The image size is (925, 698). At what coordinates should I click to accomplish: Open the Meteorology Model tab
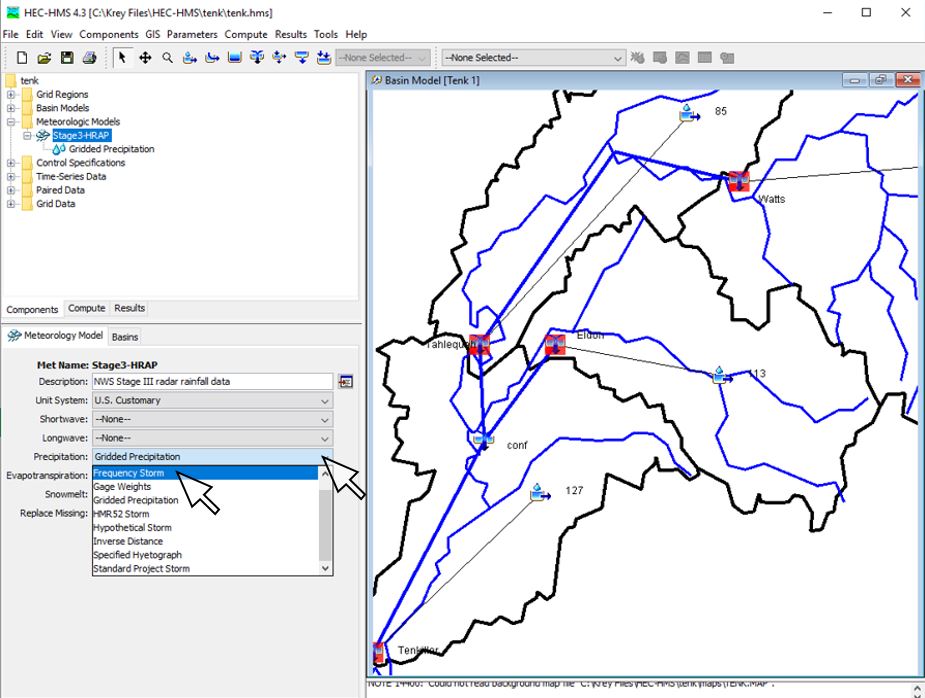(55, 336)
